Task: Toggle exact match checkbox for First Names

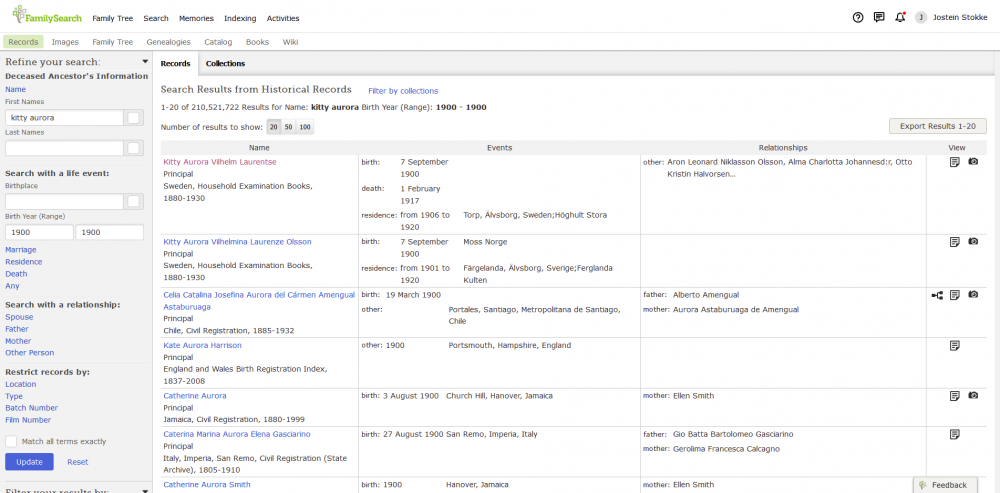Action: 134,118
